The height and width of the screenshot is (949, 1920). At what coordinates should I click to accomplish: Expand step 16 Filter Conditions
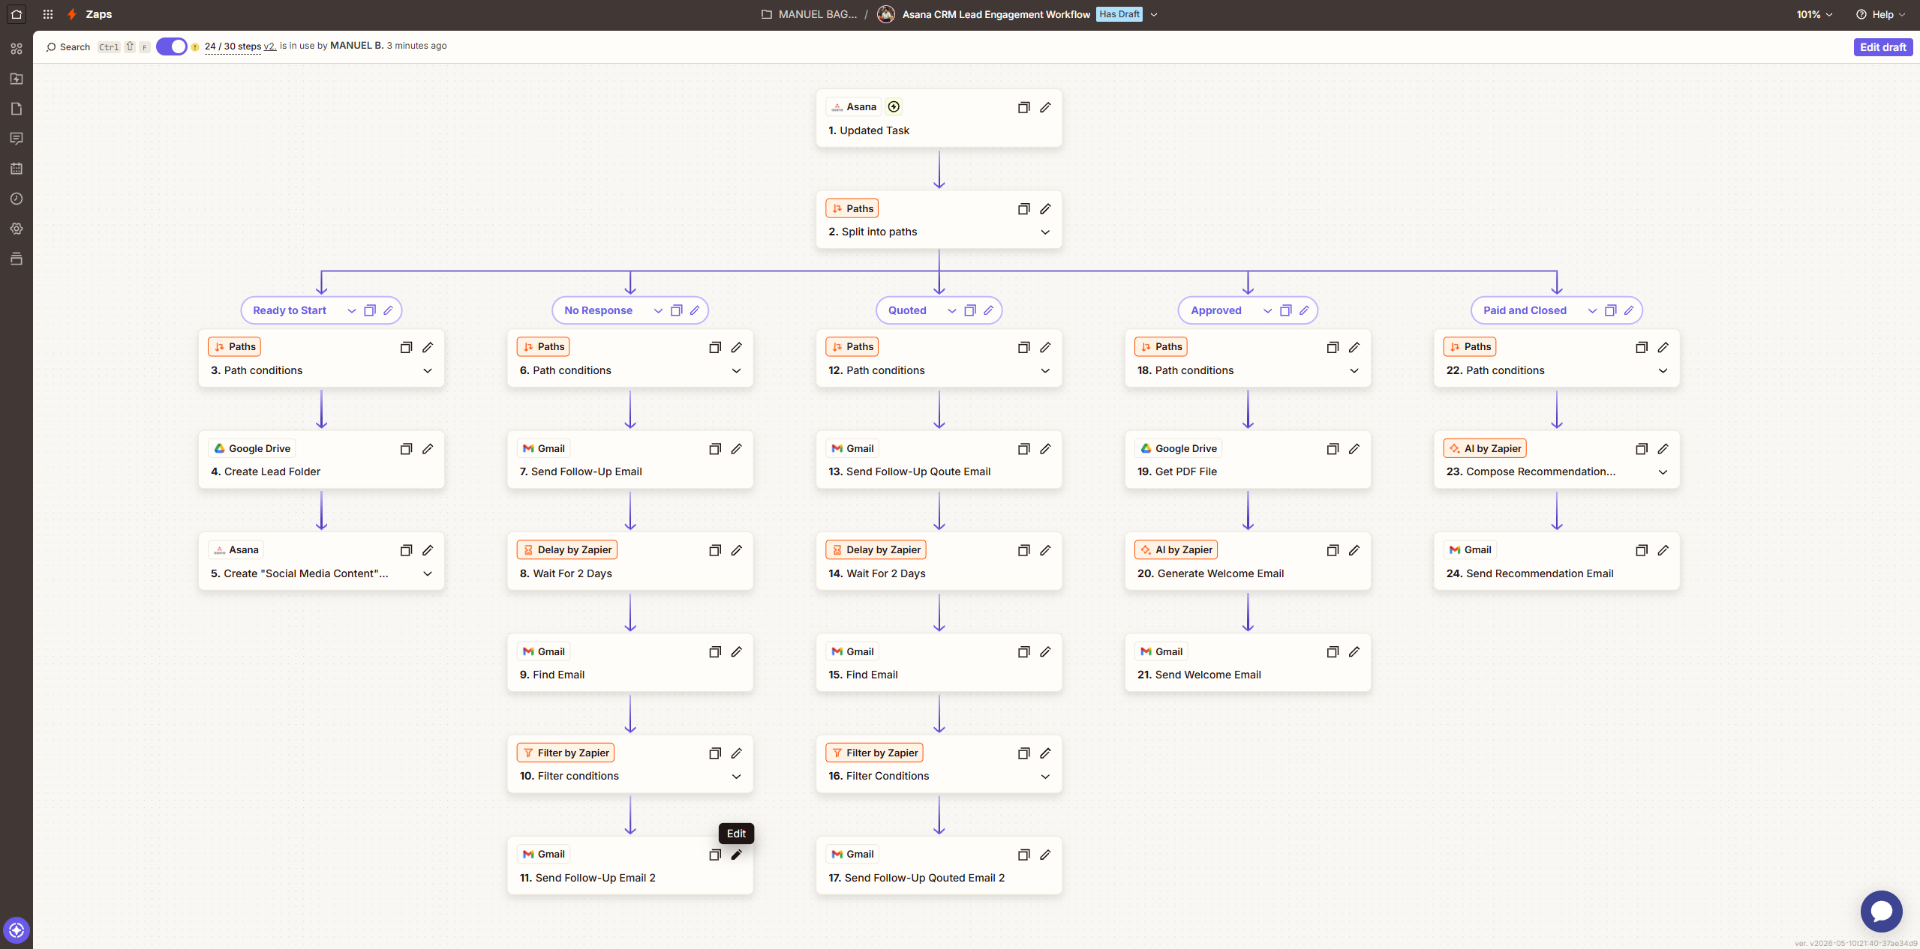[1045, 777]
